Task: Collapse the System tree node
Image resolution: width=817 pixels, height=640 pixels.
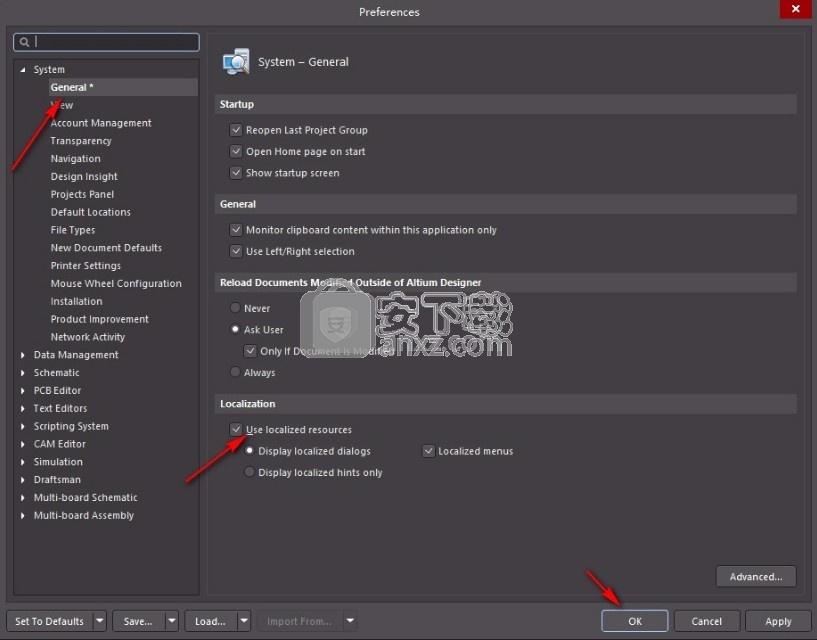Action: 22,69
